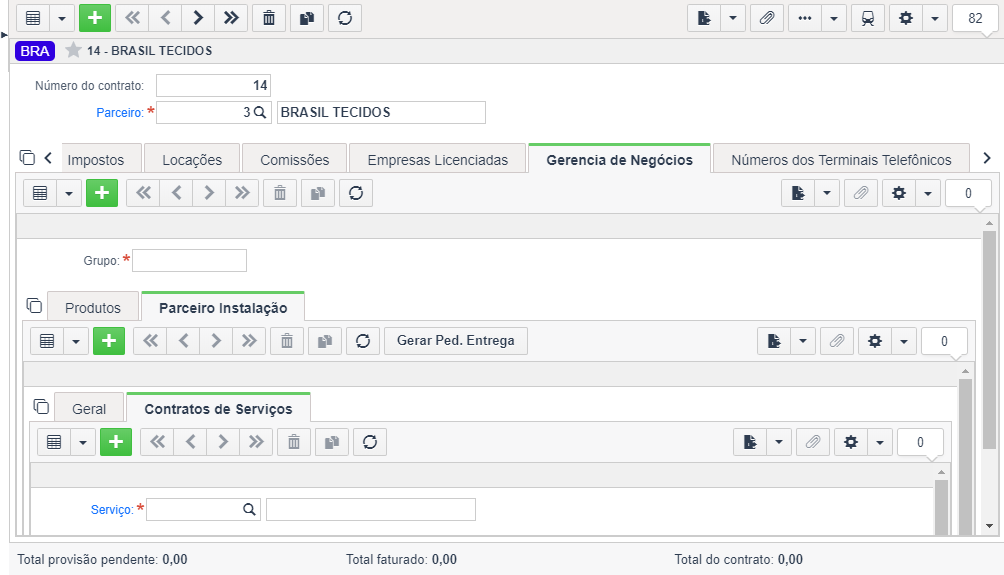Viewport: 1004px width, 575px height.
Task: Focus the Grupo input field
Action: pyautogui.click(x=190, y=261)
